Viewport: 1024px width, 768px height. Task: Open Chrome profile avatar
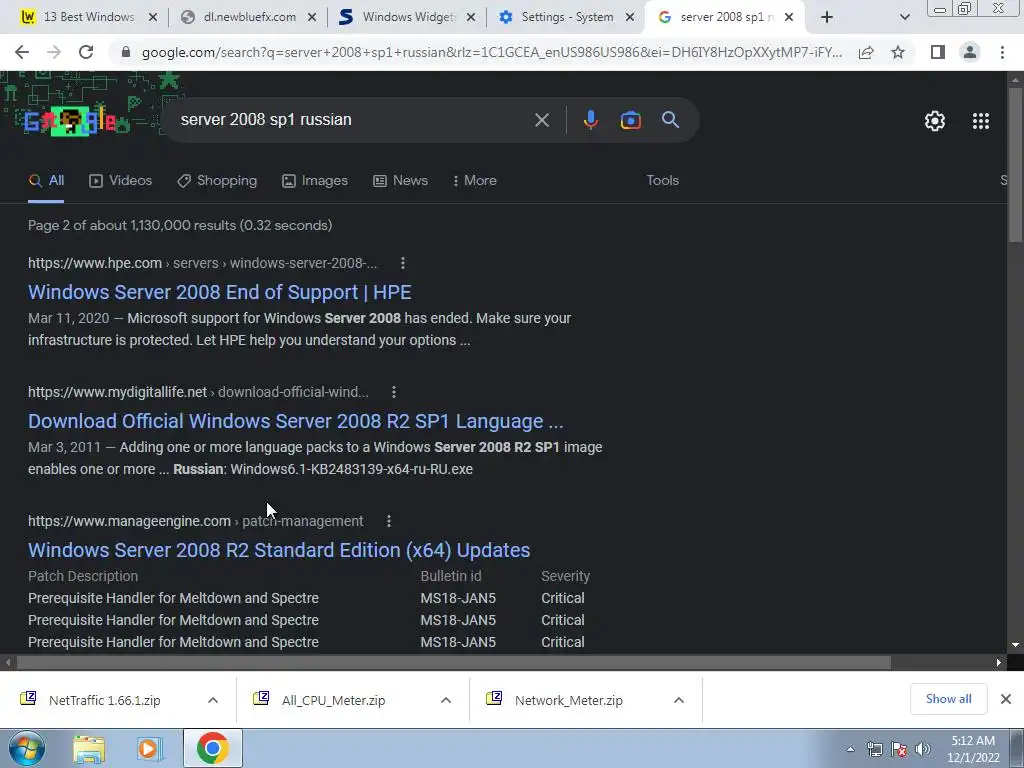(970, 52)
